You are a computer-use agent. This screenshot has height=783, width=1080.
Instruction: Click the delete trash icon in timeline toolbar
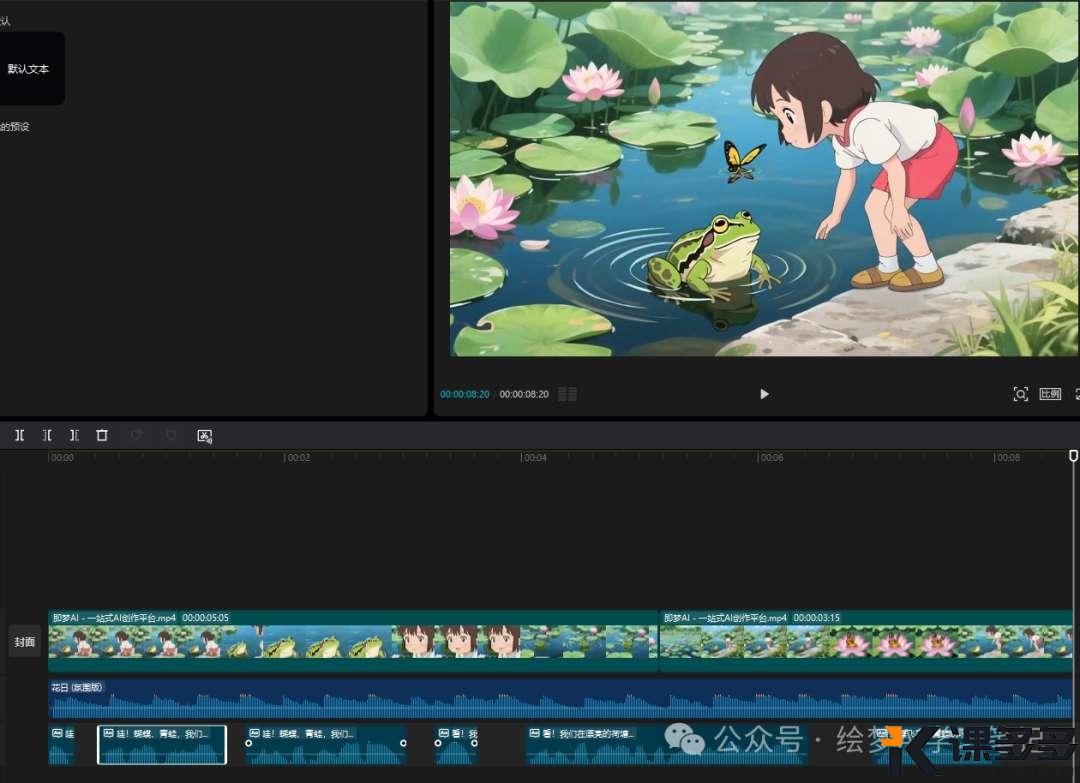(102, 436)
